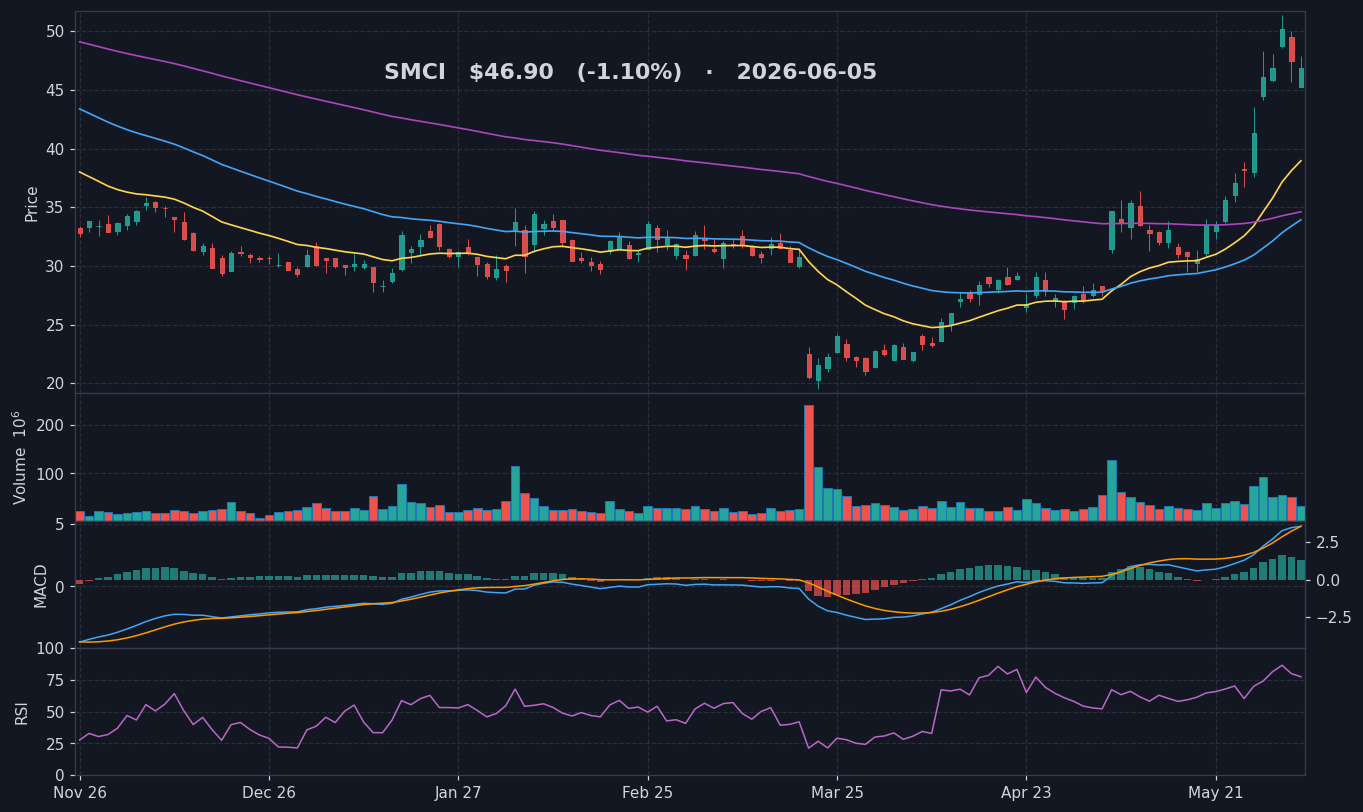The width and height of the screenshot is (1363, 812).
Task: Click the MACD right-axis value 2.5
Action: coord(1328,542)
